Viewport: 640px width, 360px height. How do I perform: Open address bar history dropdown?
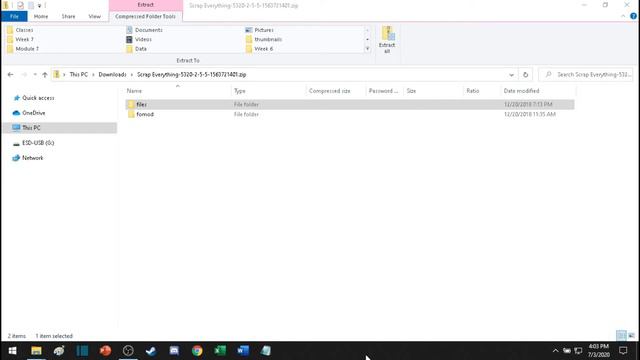(511, 75)
